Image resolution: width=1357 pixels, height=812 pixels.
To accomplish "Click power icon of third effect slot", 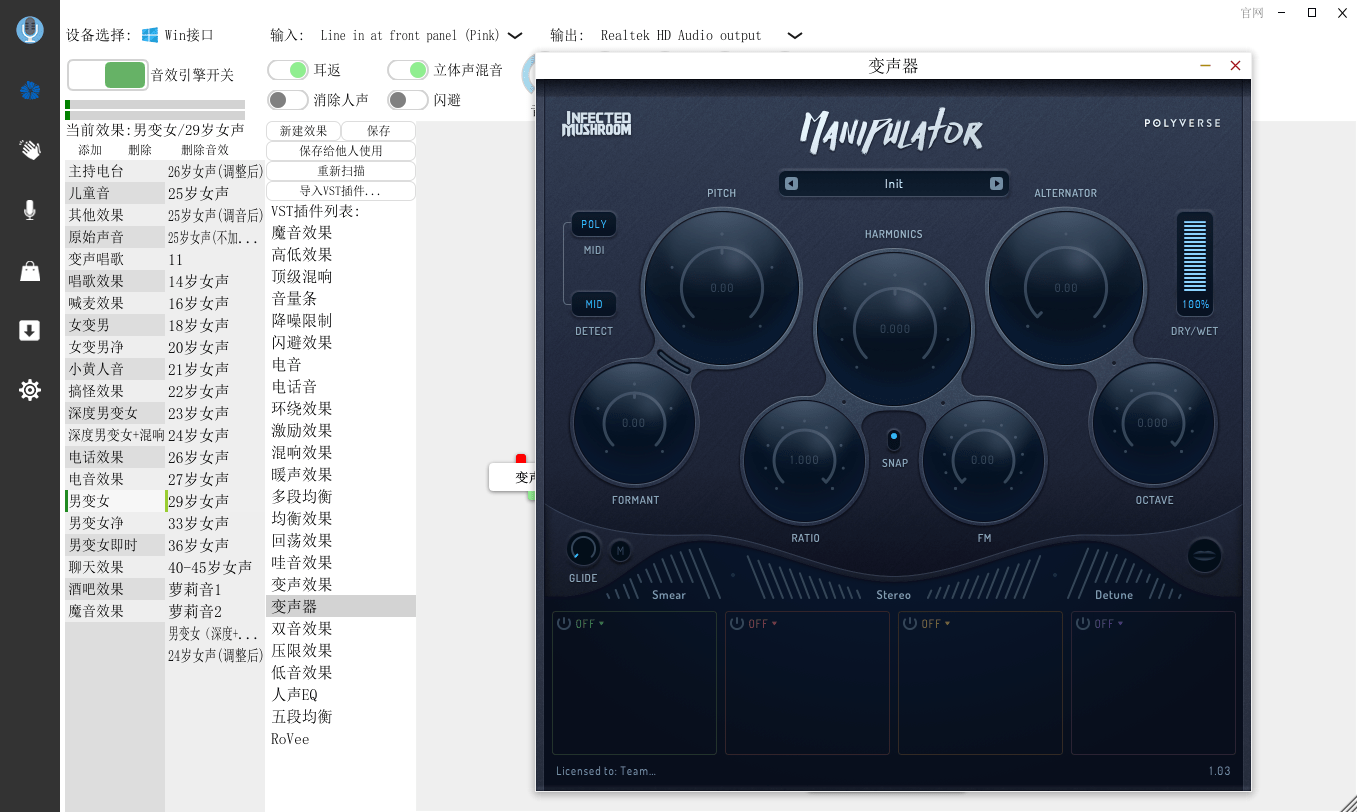I will point(910,623).
